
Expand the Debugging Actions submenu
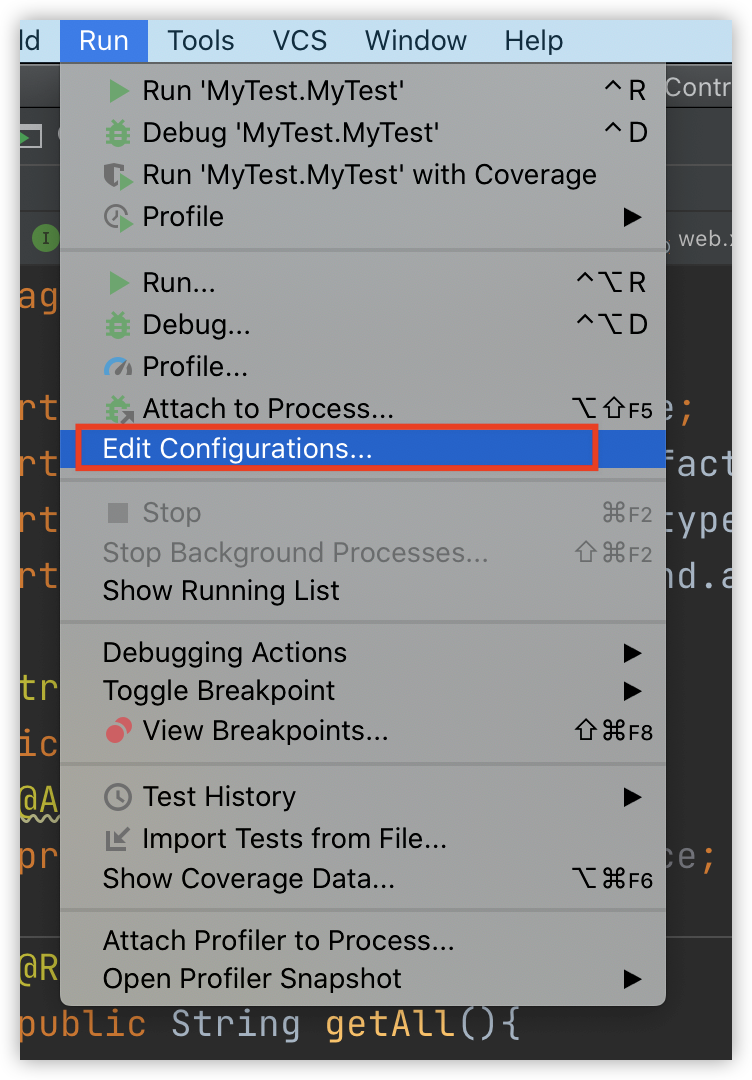click(x=633, y=653)
